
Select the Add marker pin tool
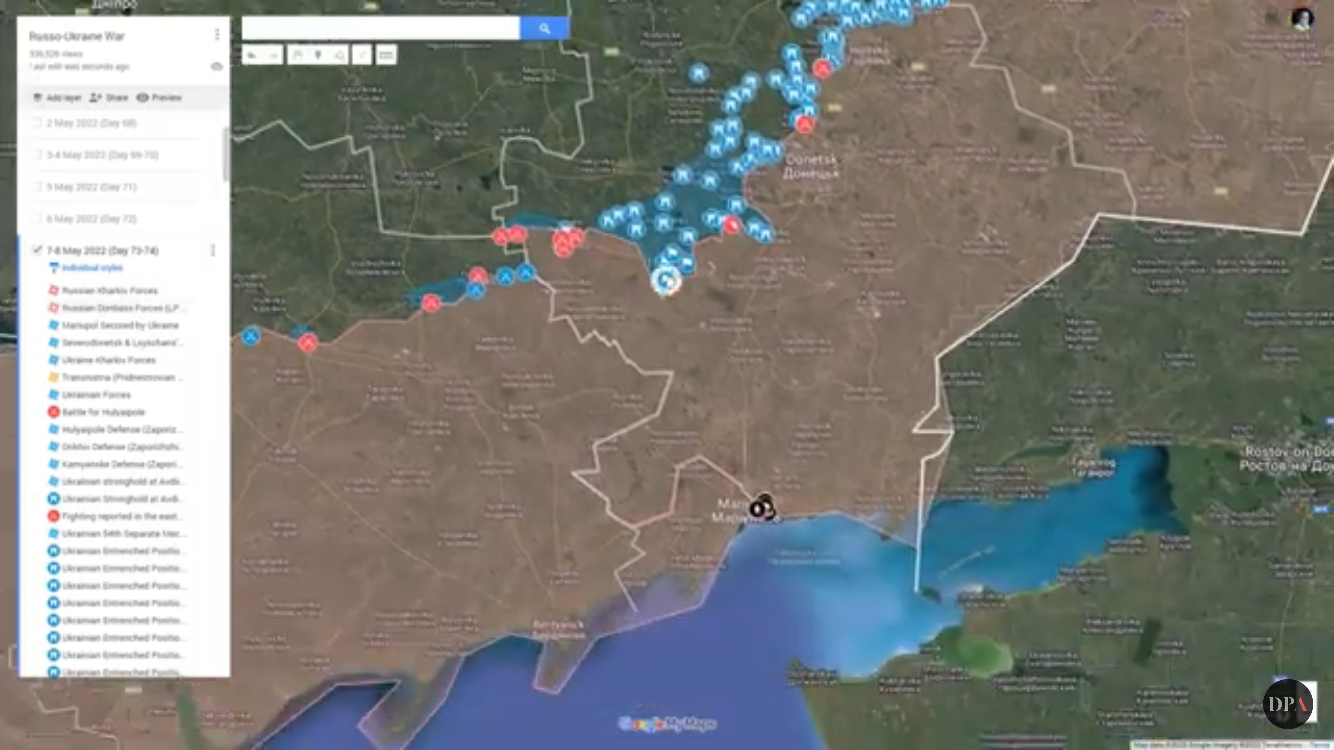click(318, 55)
